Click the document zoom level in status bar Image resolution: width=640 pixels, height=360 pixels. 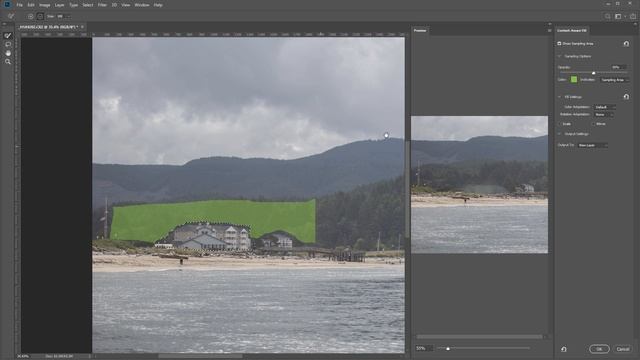point(24,356)
